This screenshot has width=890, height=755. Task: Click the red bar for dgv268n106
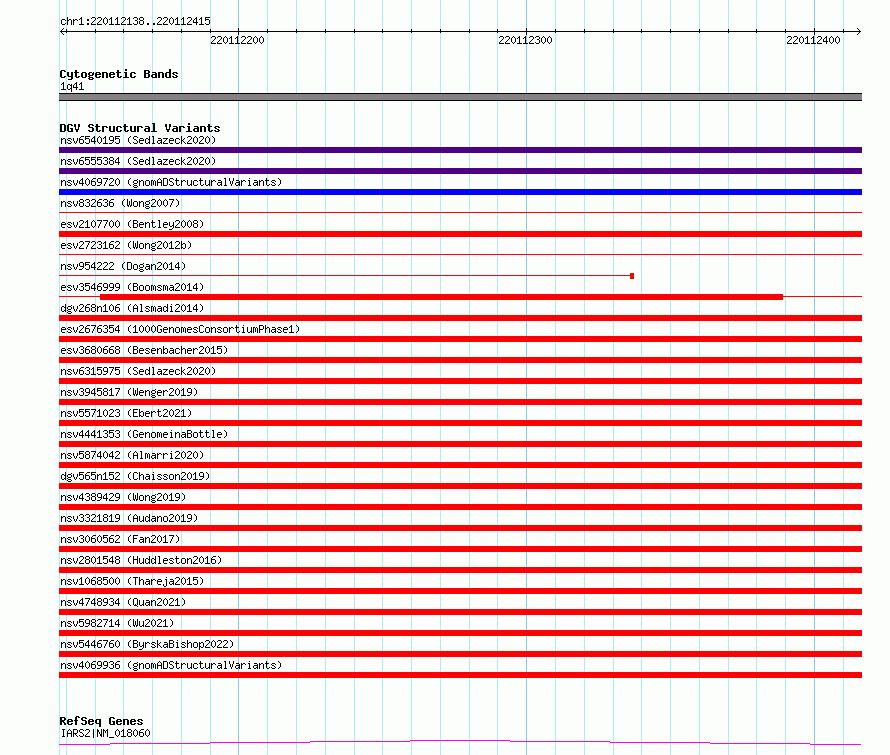click(x=460, y=318)
